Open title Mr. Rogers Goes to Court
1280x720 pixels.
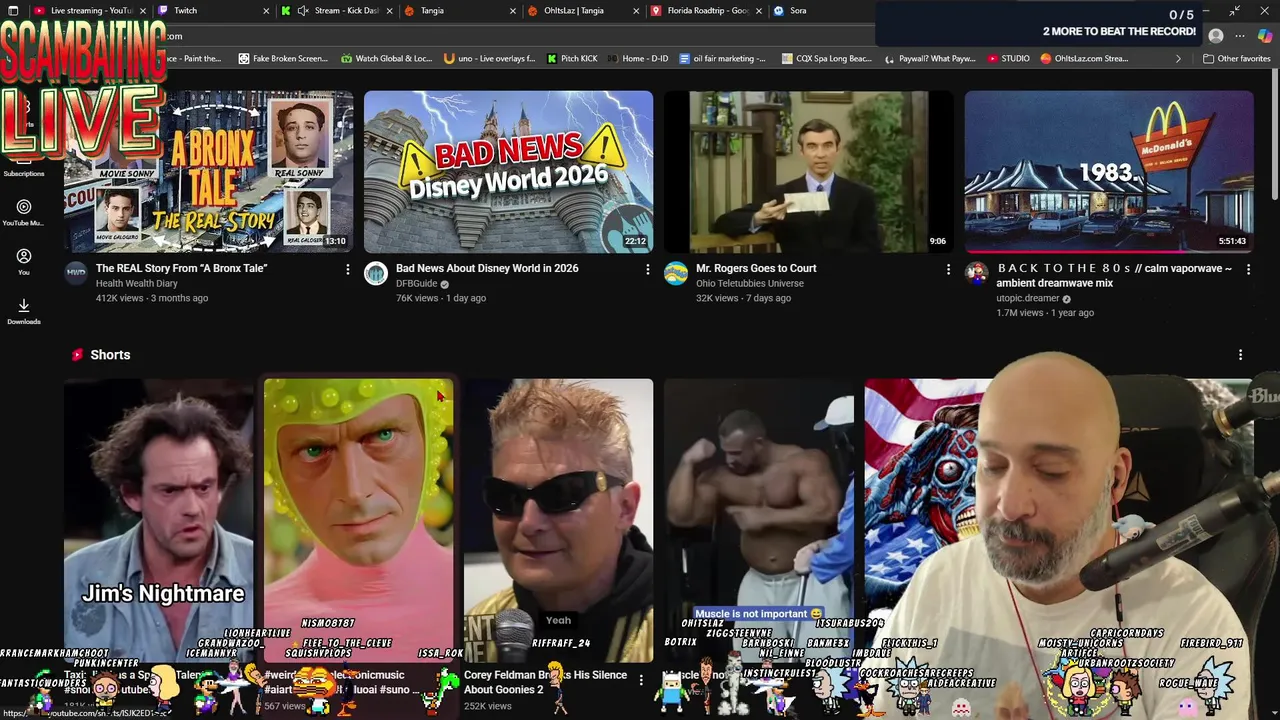click(756, 268)
